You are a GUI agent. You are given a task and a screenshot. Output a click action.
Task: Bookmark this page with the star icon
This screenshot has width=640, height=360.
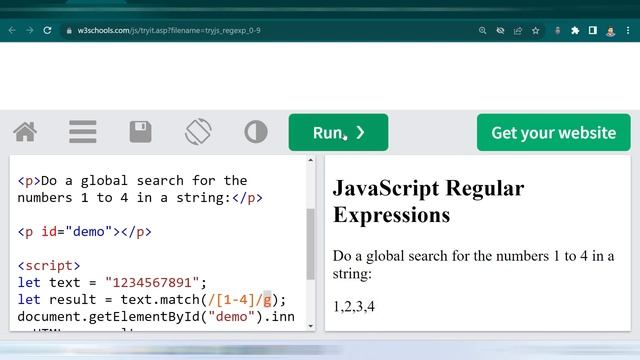tap(536, 31)
